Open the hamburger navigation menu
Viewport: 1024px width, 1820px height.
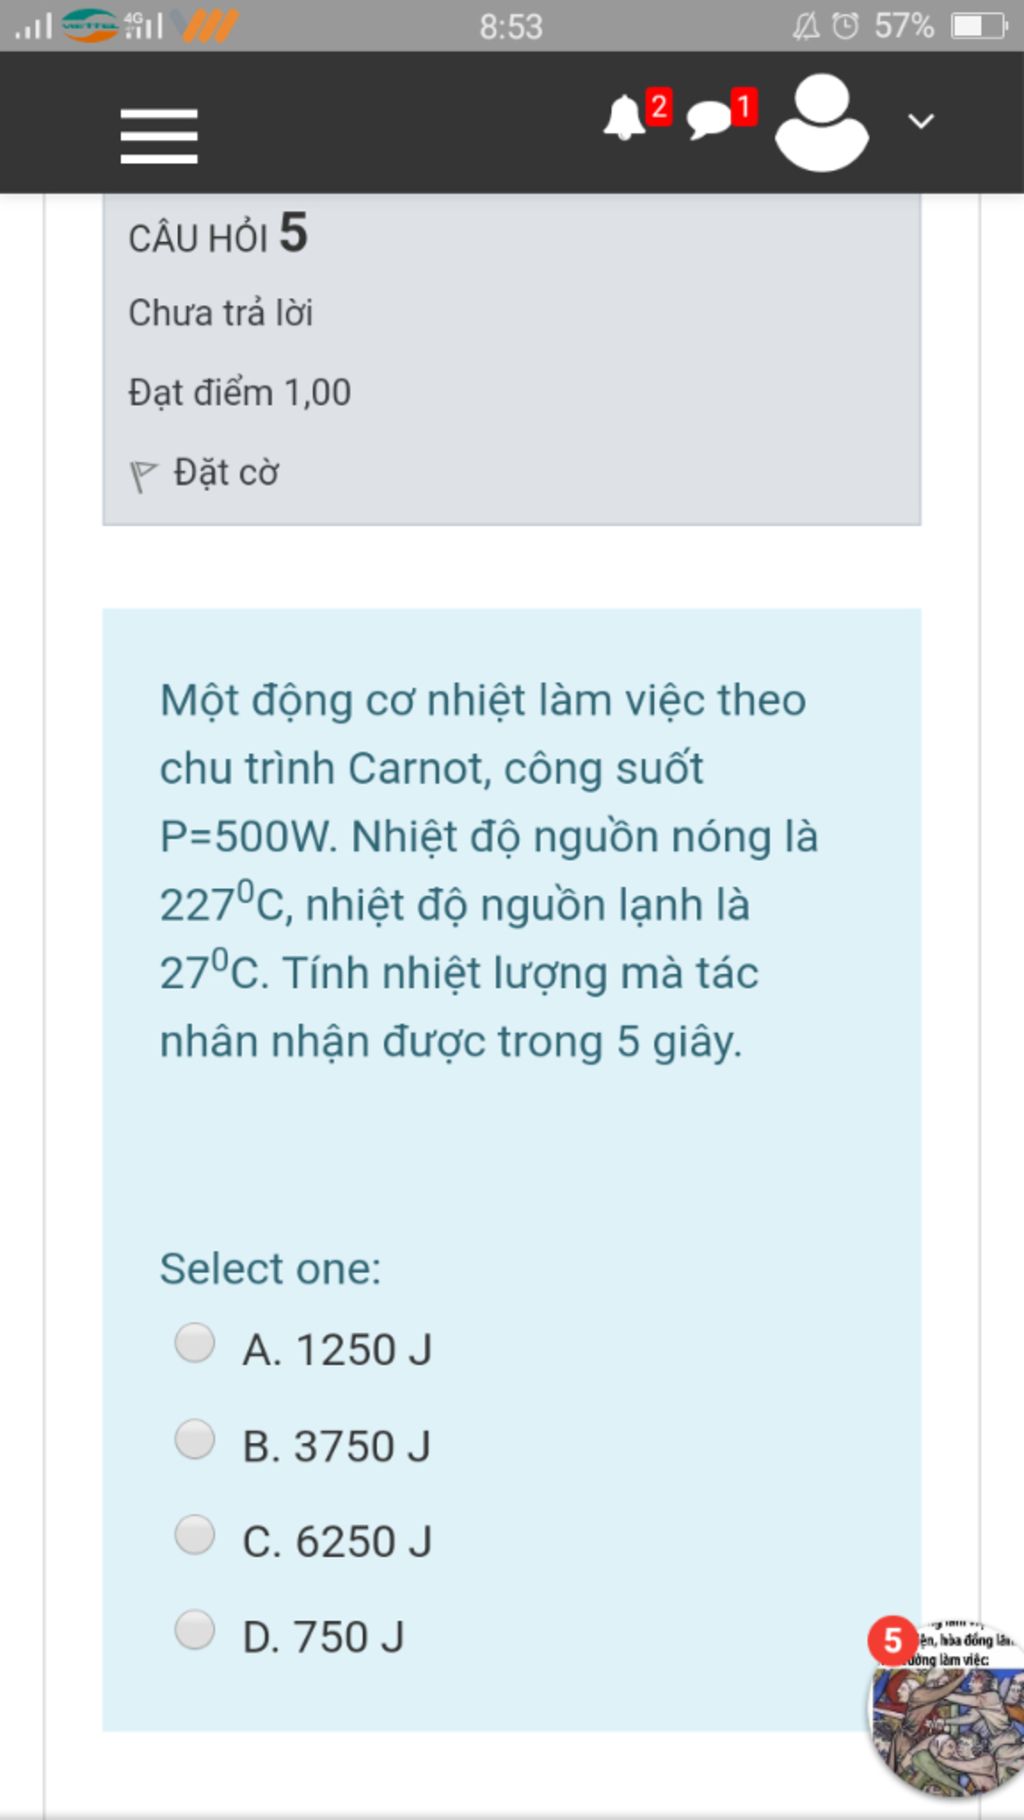click(159, 137)
